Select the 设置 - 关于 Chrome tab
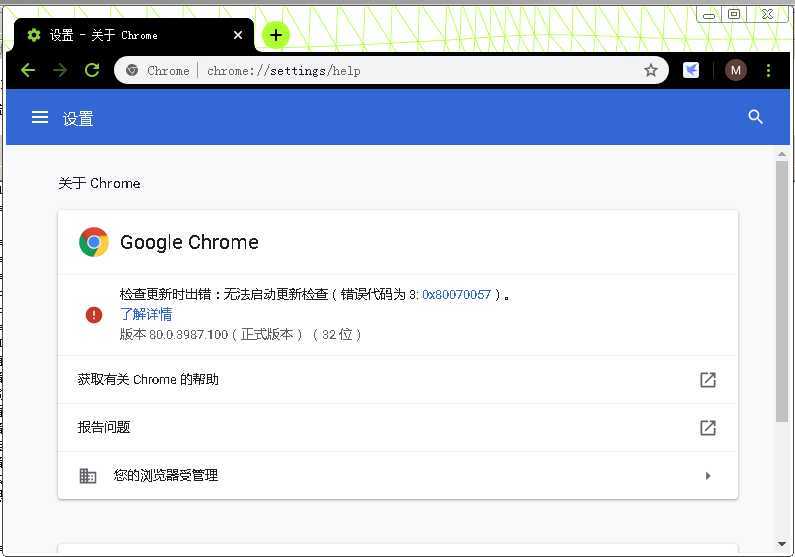 pos(133,35)
